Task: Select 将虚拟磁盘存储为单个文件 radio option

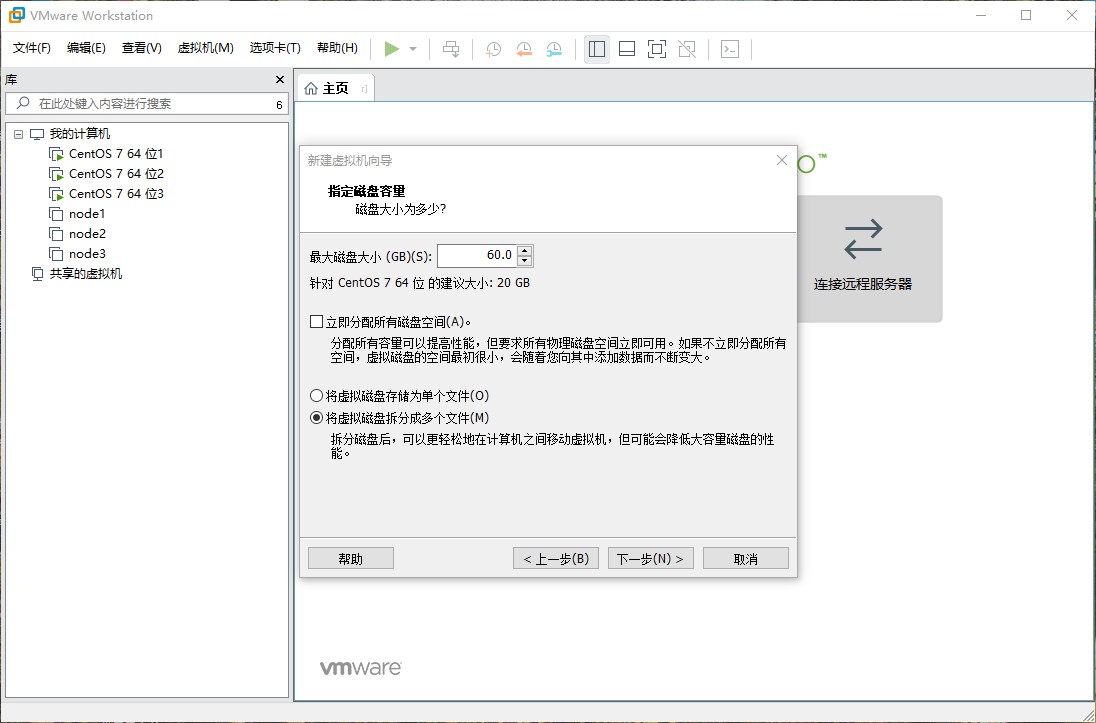Action: click(316, 396)
